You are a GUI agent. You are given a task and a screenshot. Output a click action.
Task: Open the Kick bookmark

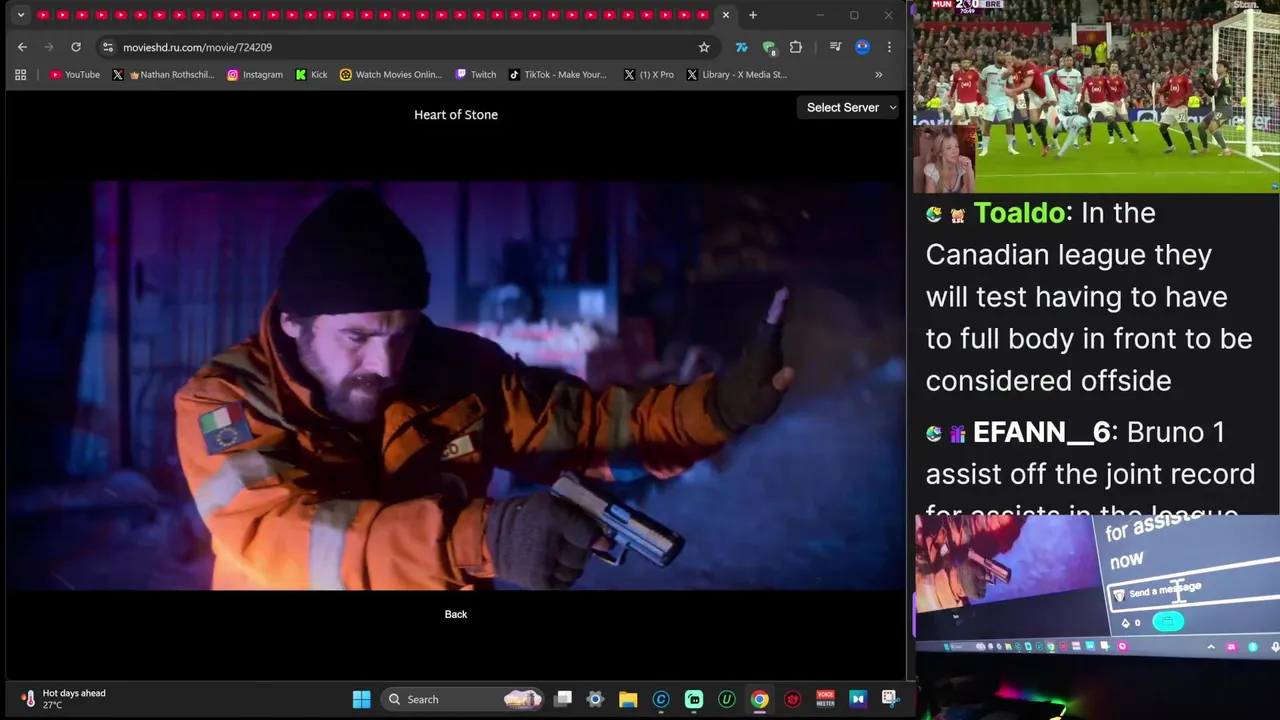(x=311, y=74)
